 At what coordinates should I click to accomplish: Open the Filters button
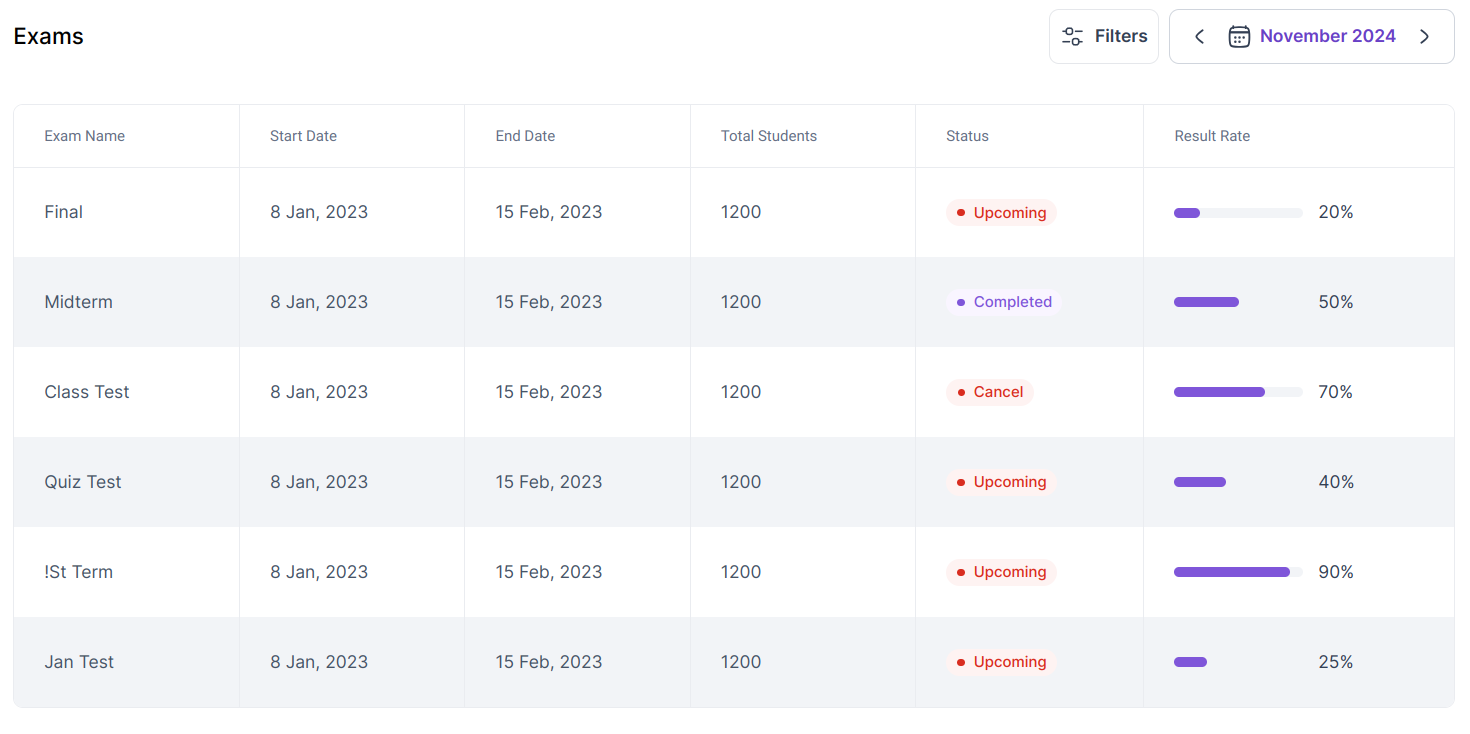[x=1104, y=37]
